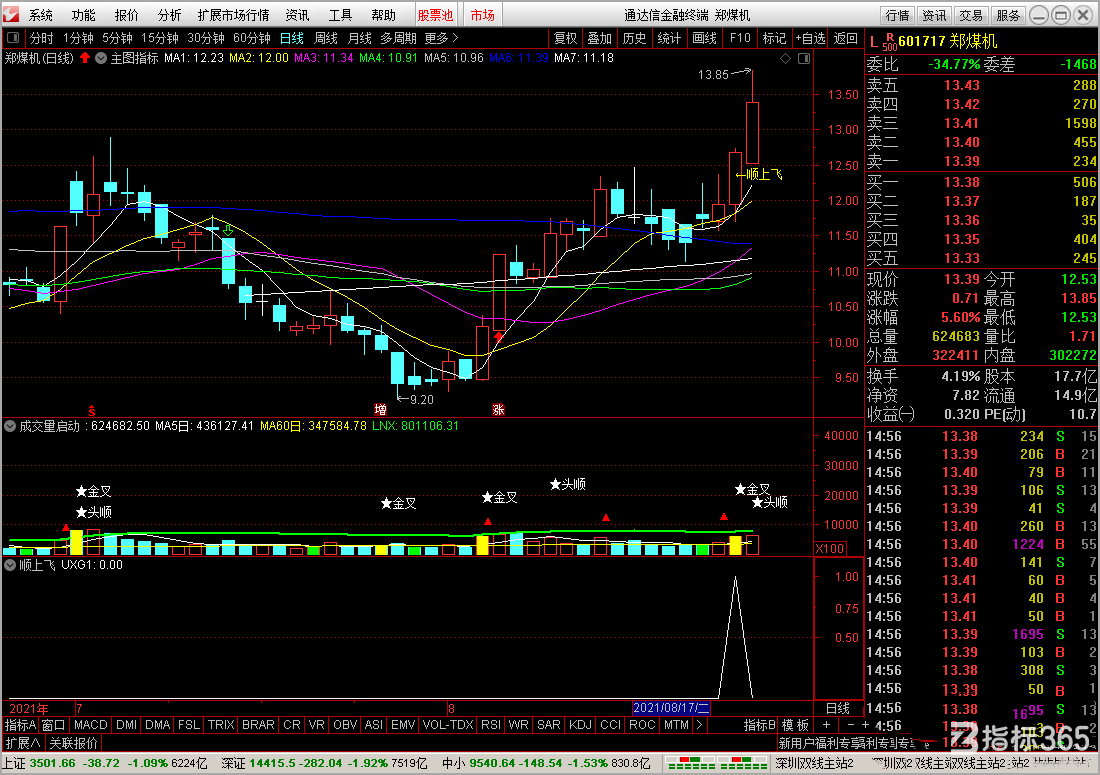This screenshot has width=1100, height=775.
Task: Click the − zoom button near 指标B
Action: coord(851,725)
